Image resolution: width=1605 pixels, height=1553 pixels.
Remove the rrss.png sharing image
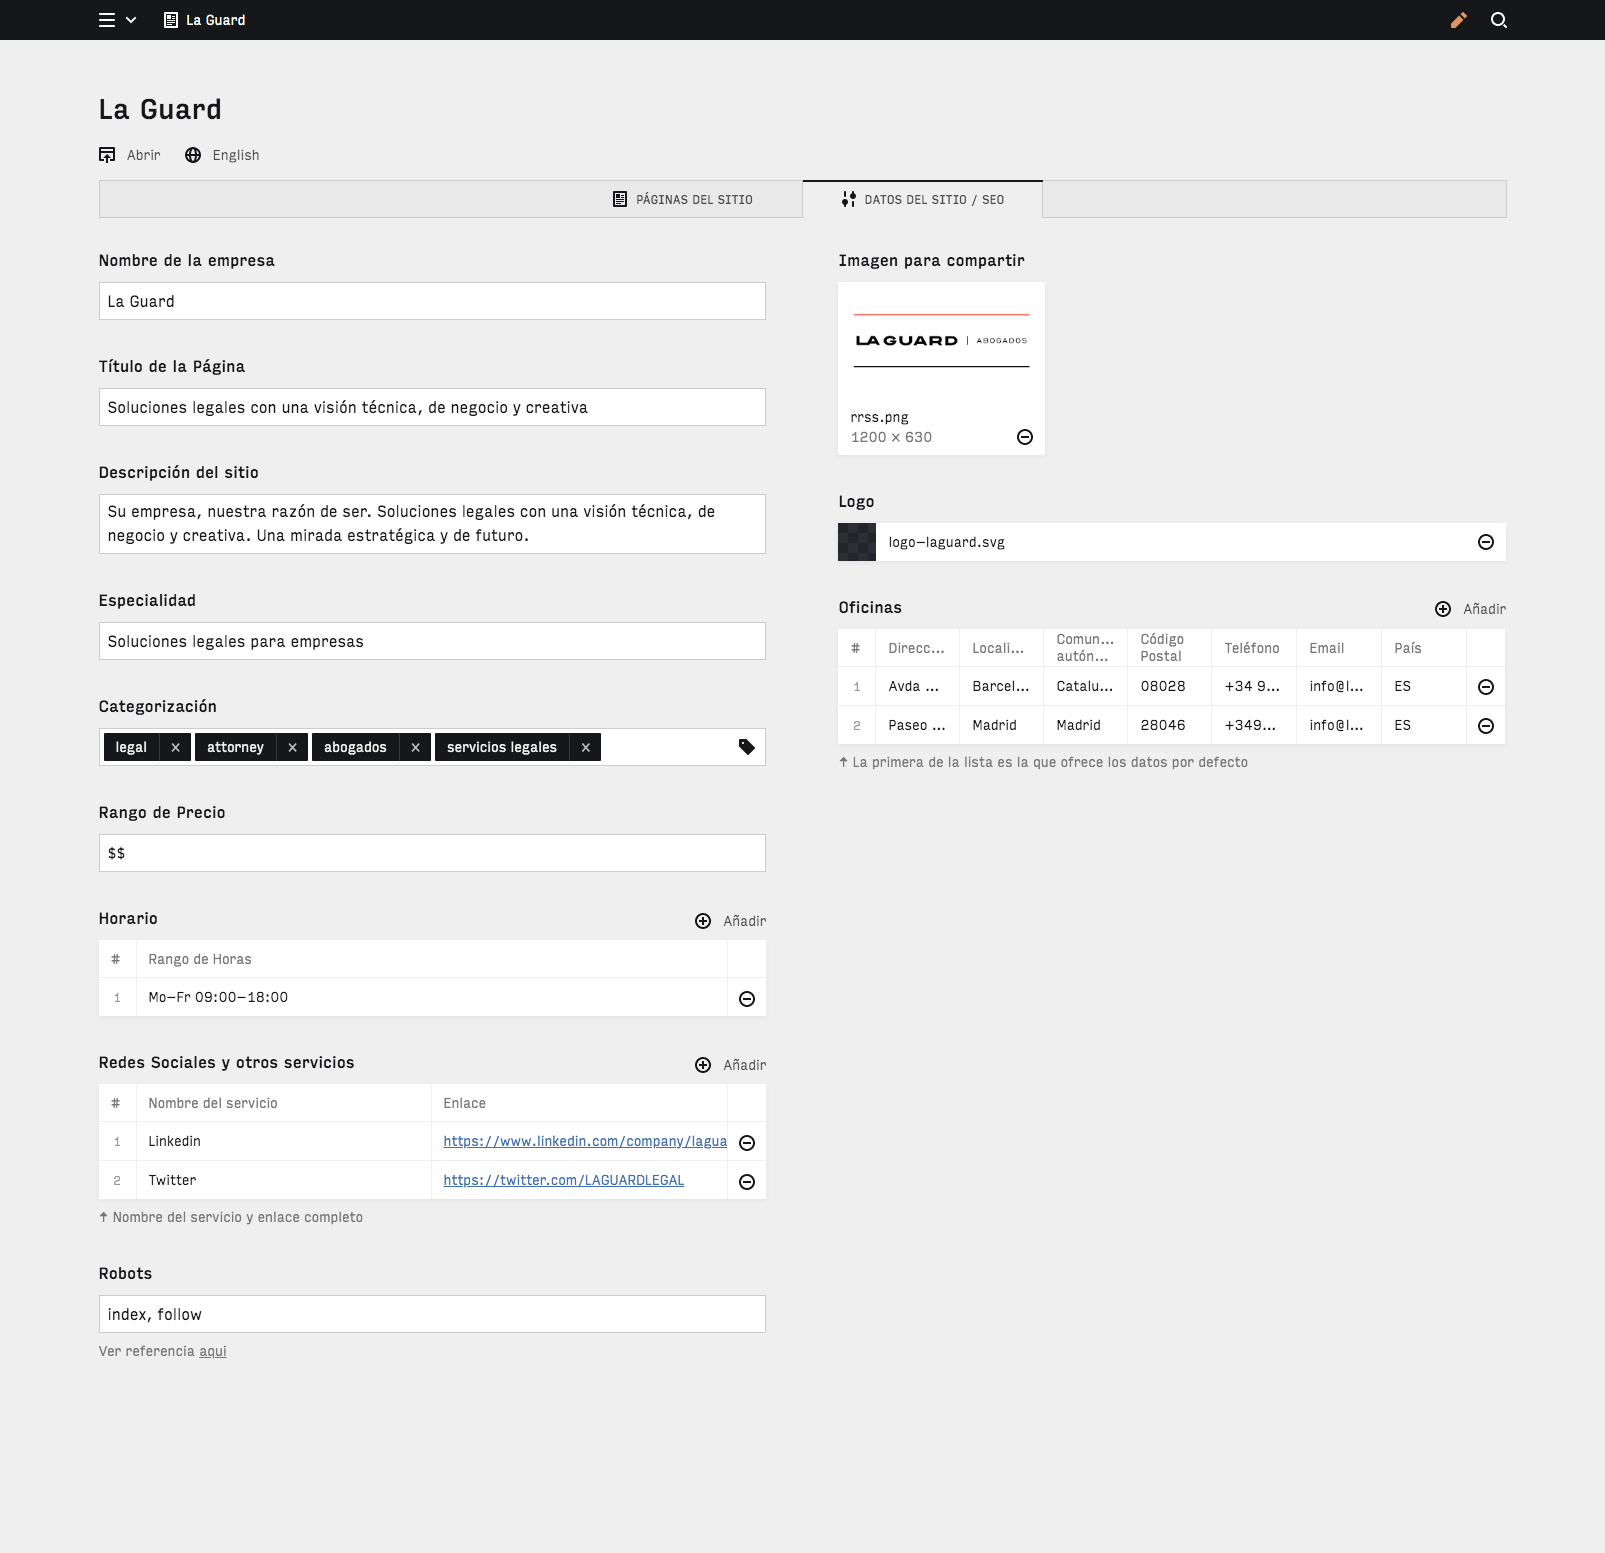(x=1025, y=437)
